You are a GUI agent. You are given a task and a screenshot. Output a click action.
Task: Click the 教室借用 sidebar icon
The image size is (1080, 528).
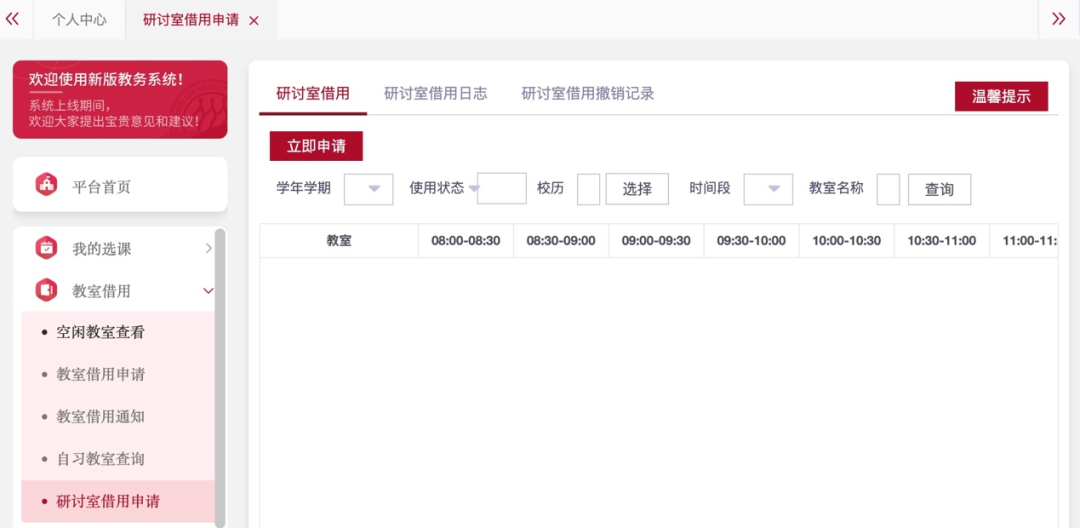tap(46, 290)
